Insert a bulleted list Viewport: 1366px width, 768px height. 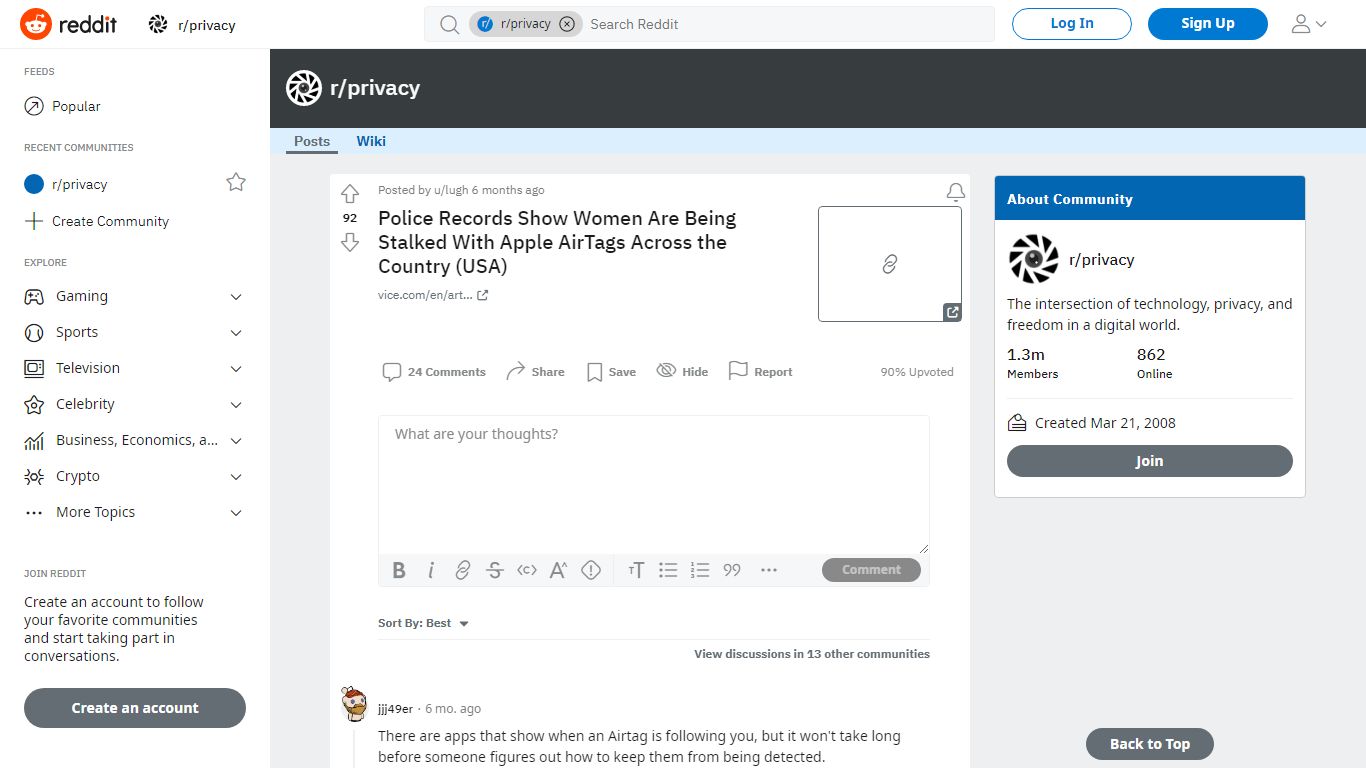coord(668,570)
